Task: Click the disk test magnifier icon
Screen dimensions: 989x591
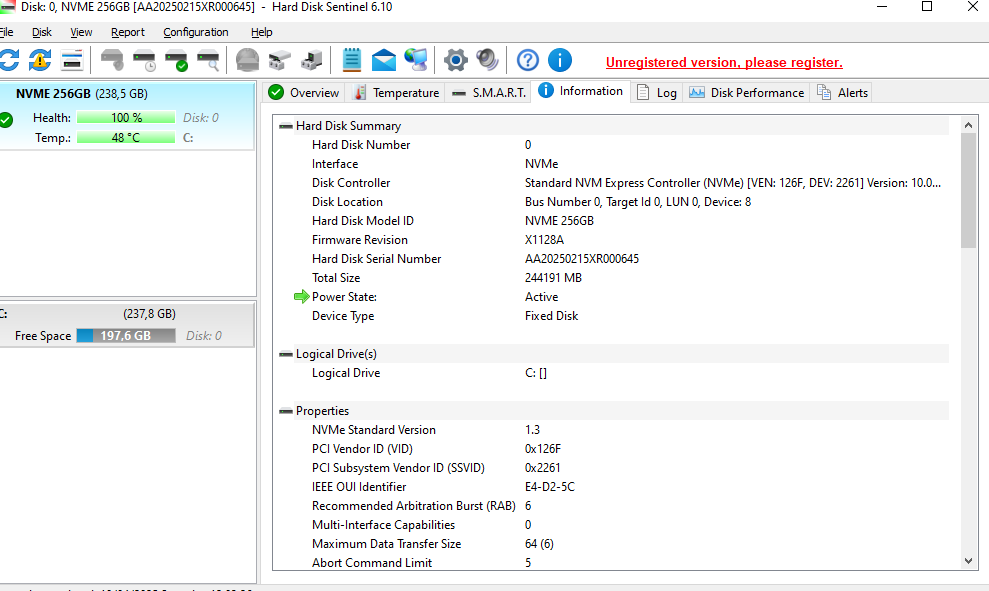Action: coord(208,60)
